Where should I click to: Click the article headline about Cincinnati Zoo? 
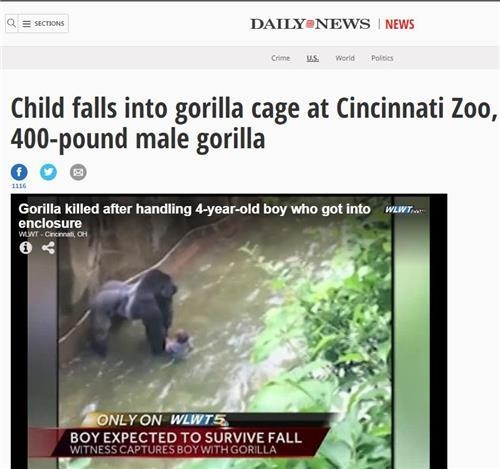click(x=254, y=124)
